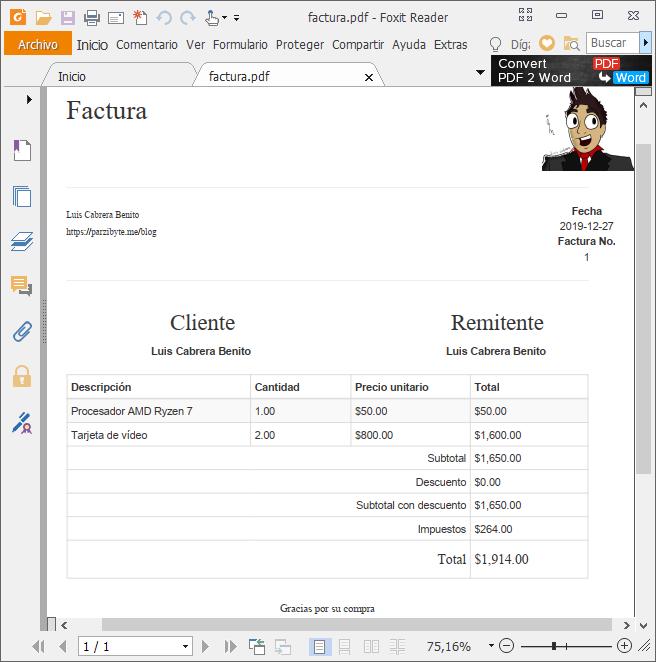Click the Convert PDF 2 Word banner

571,71
